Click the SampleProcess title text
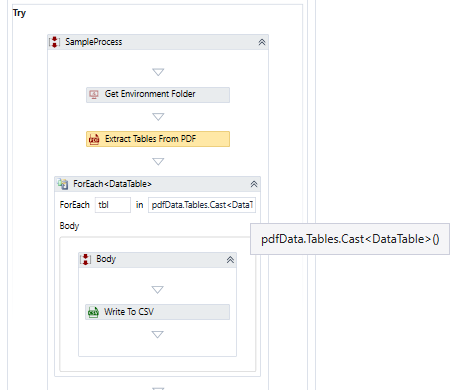This screenshot has width=469, height=390. pos(94,42)
